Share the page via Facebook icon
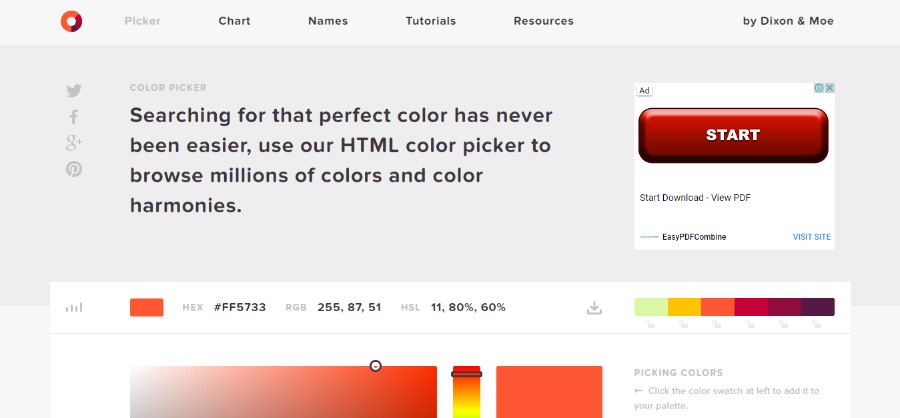This screenshot has width=900, height=418. 73,117
